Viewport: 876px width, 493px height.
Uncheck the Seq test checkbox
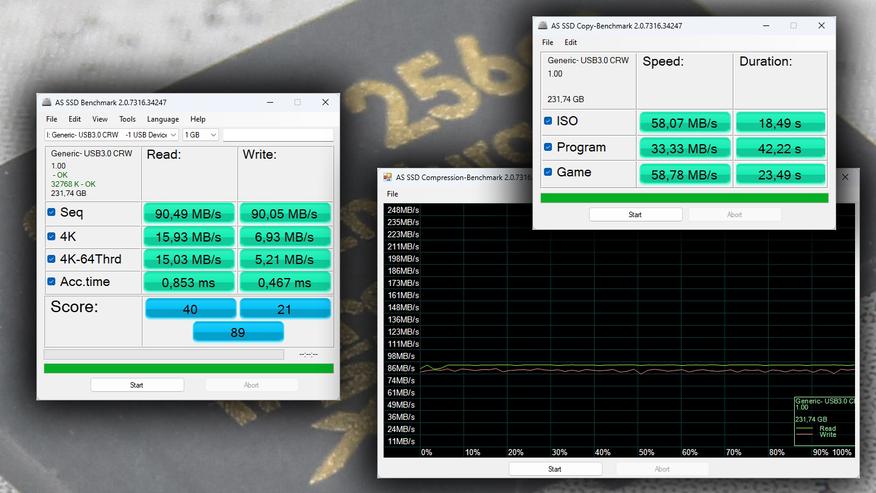tap(52, 212)
